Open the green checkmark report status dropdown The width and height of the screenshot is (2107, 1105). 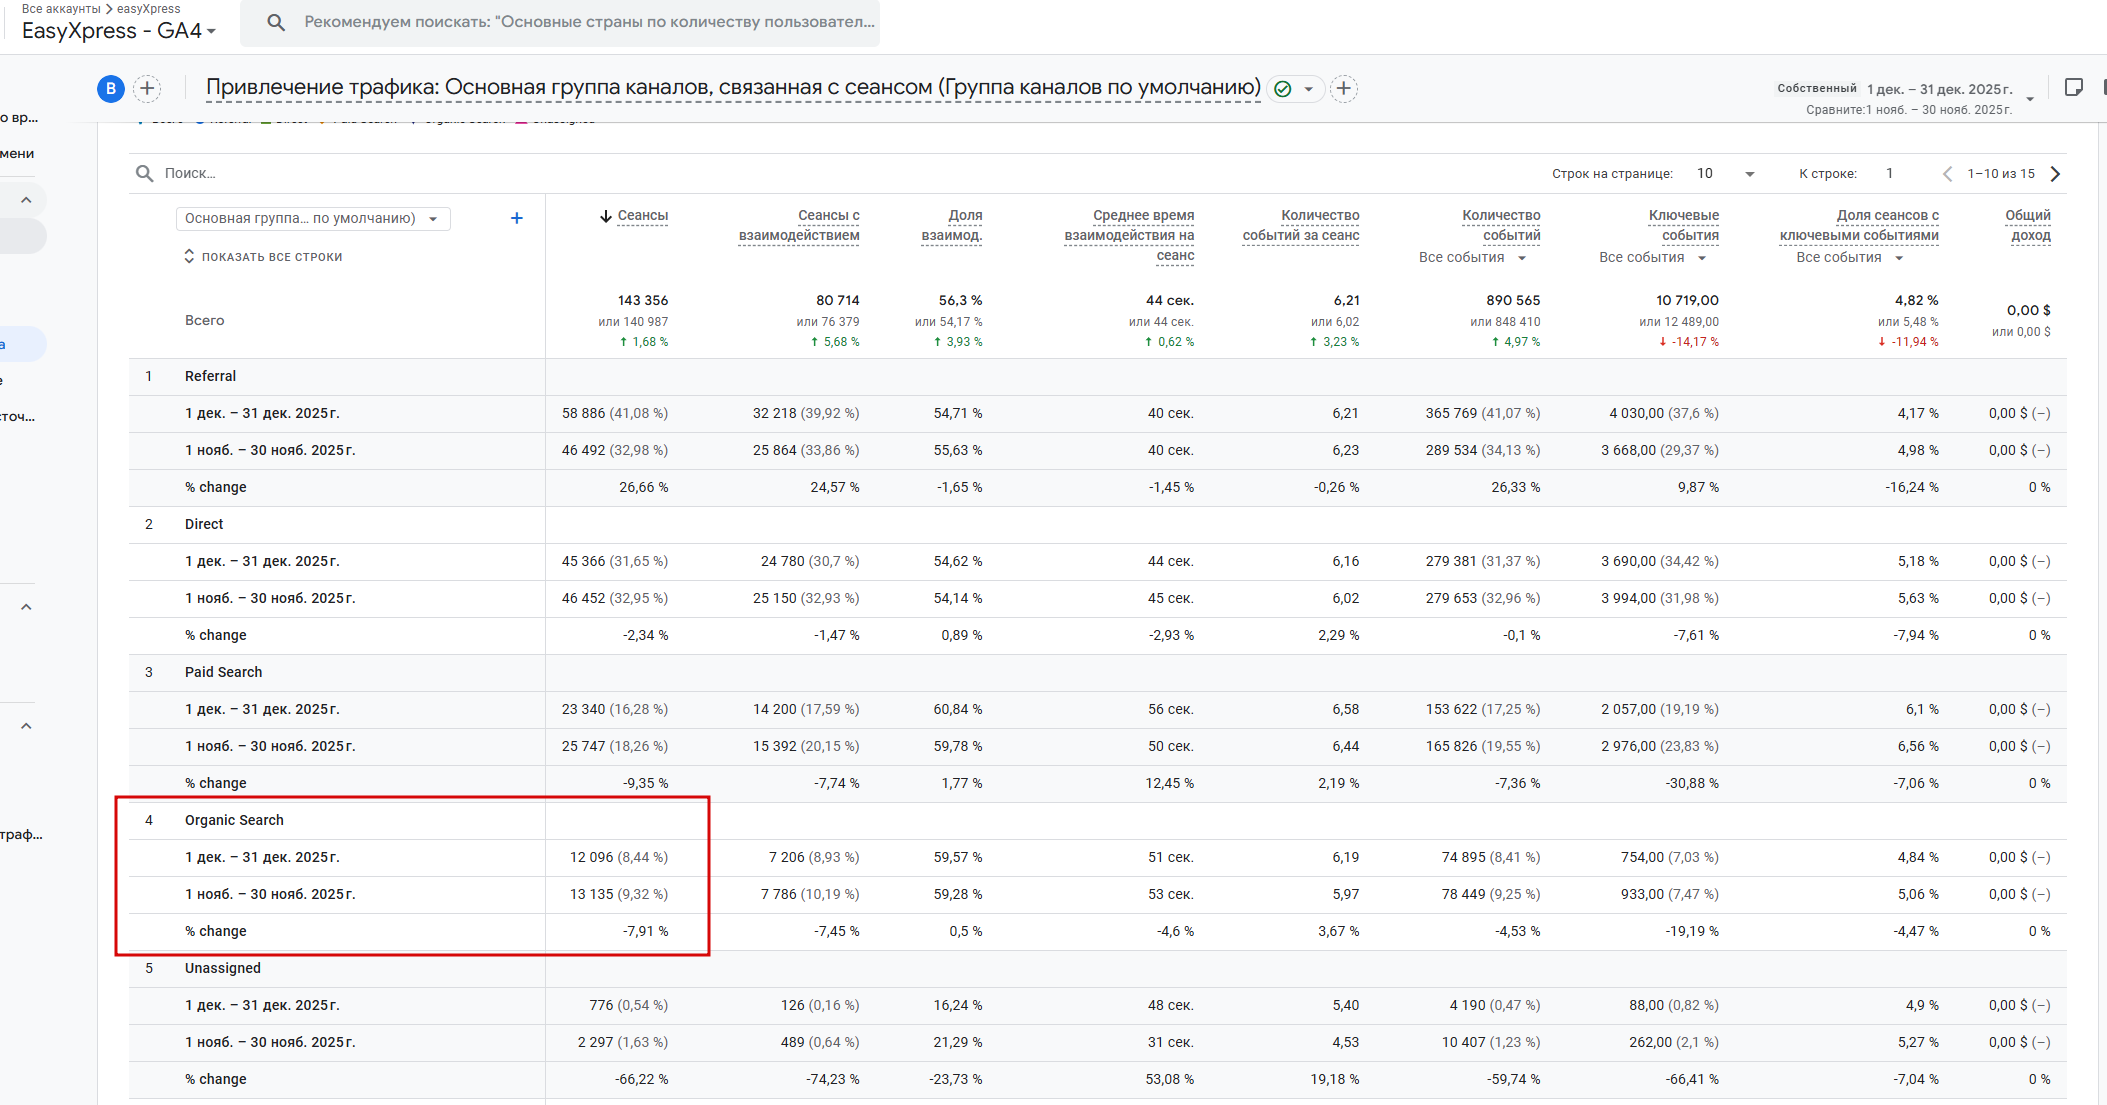(x=1295, y=89)
